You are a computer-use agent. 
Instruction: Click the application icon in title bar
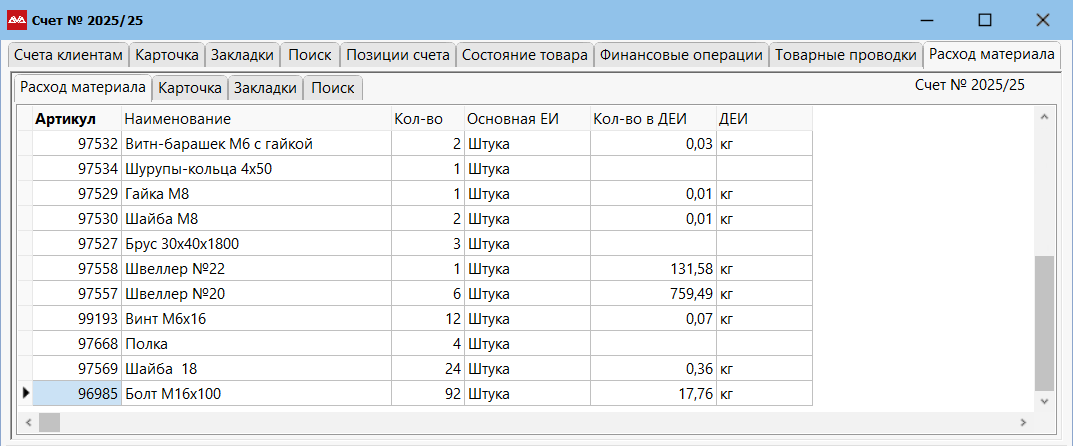click(x=17, y=20)
